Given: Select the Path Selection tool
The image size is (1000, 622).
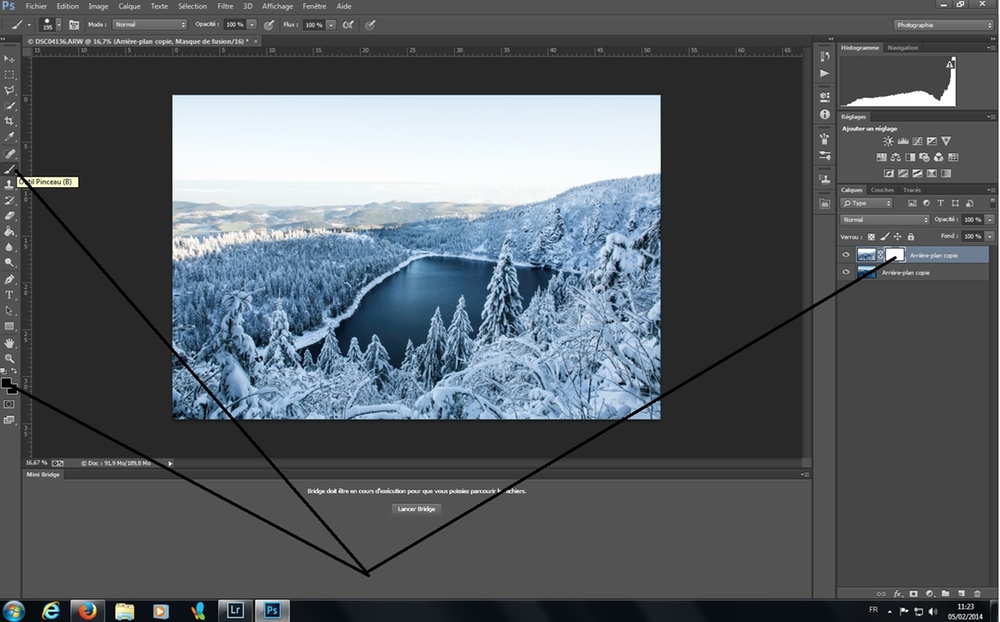Looking at the screenshot, I should pos(9,311).
